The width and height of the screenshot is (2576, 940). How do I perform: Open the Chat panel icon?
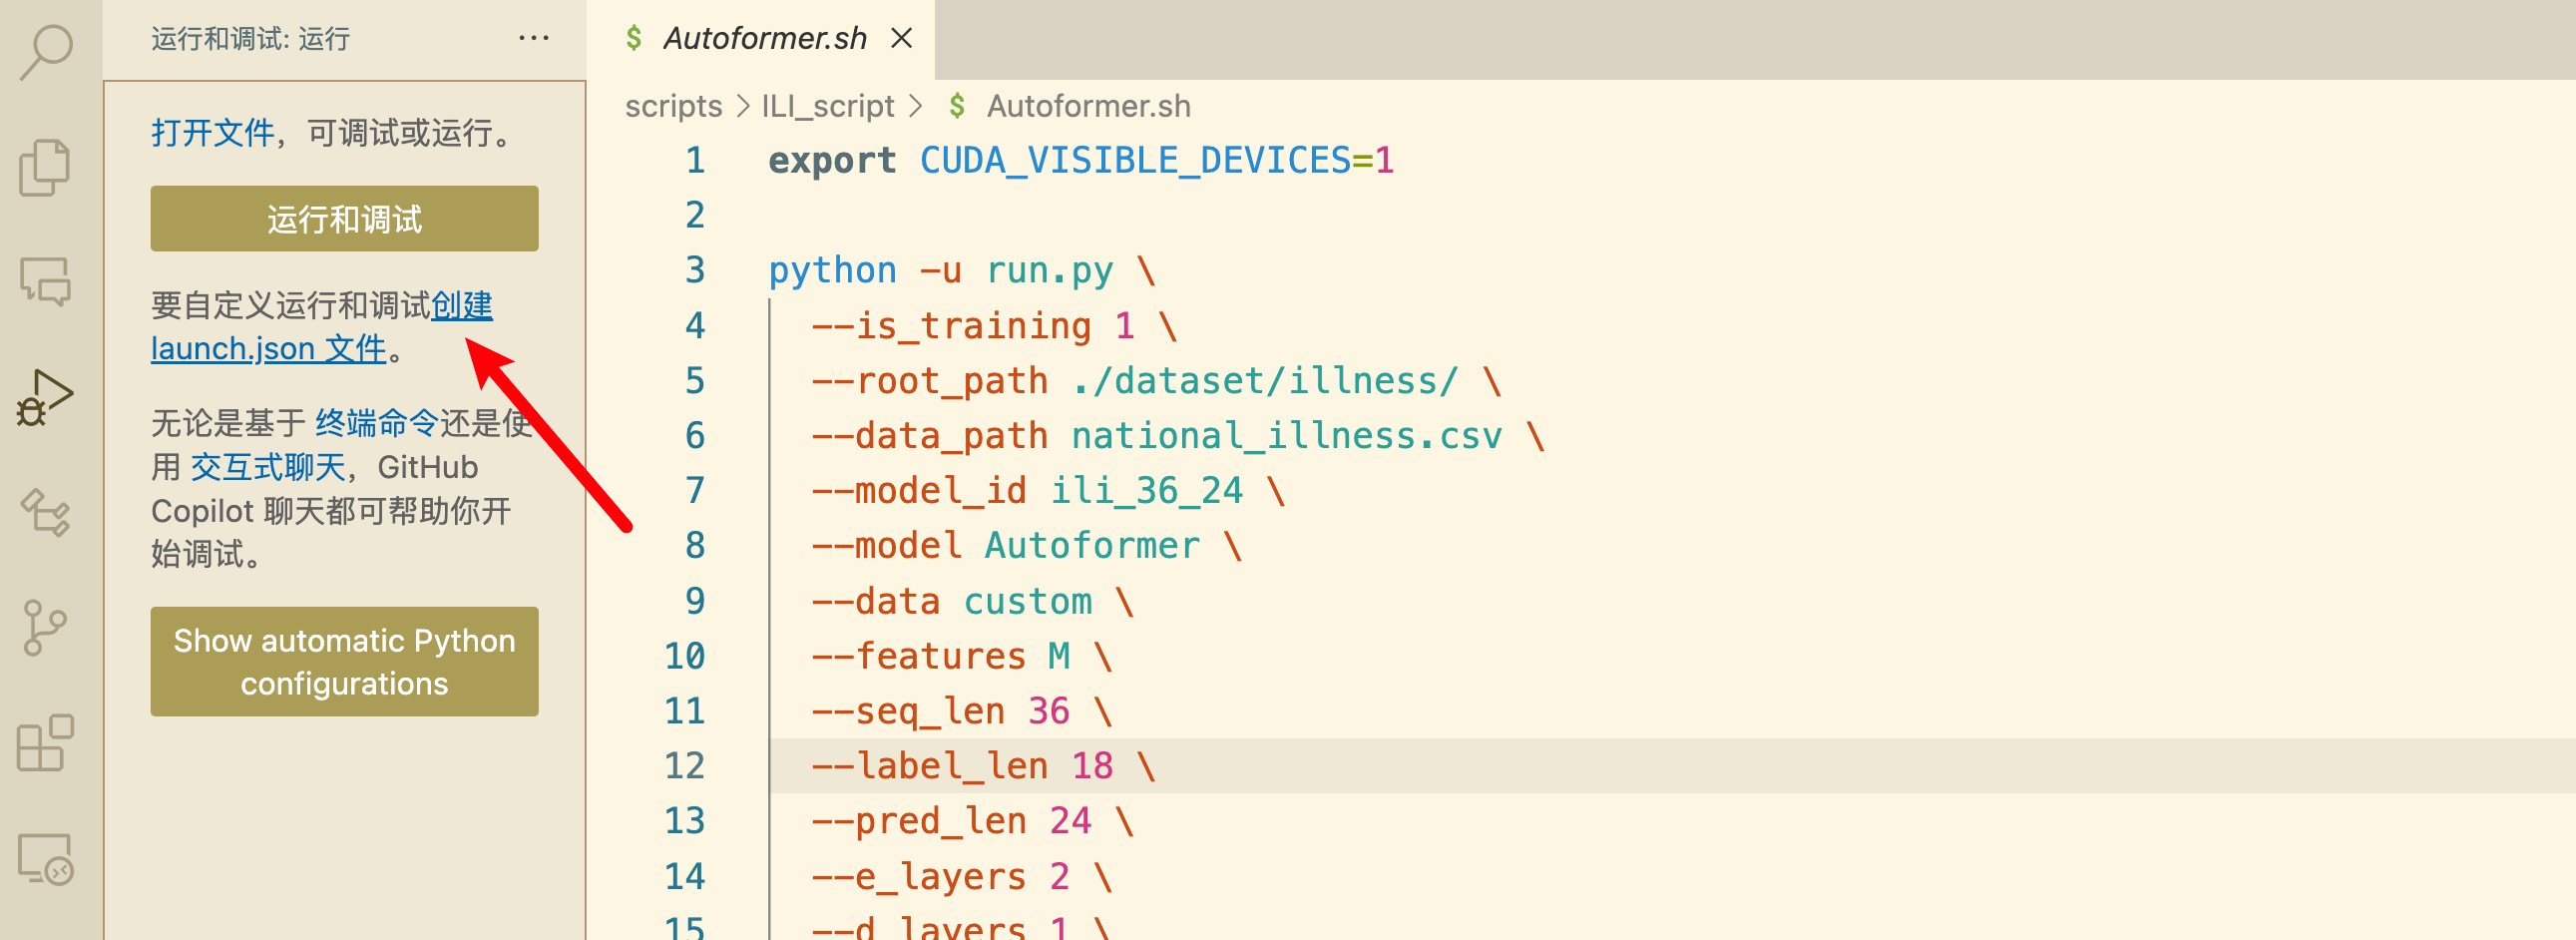(x=46, y=281)
